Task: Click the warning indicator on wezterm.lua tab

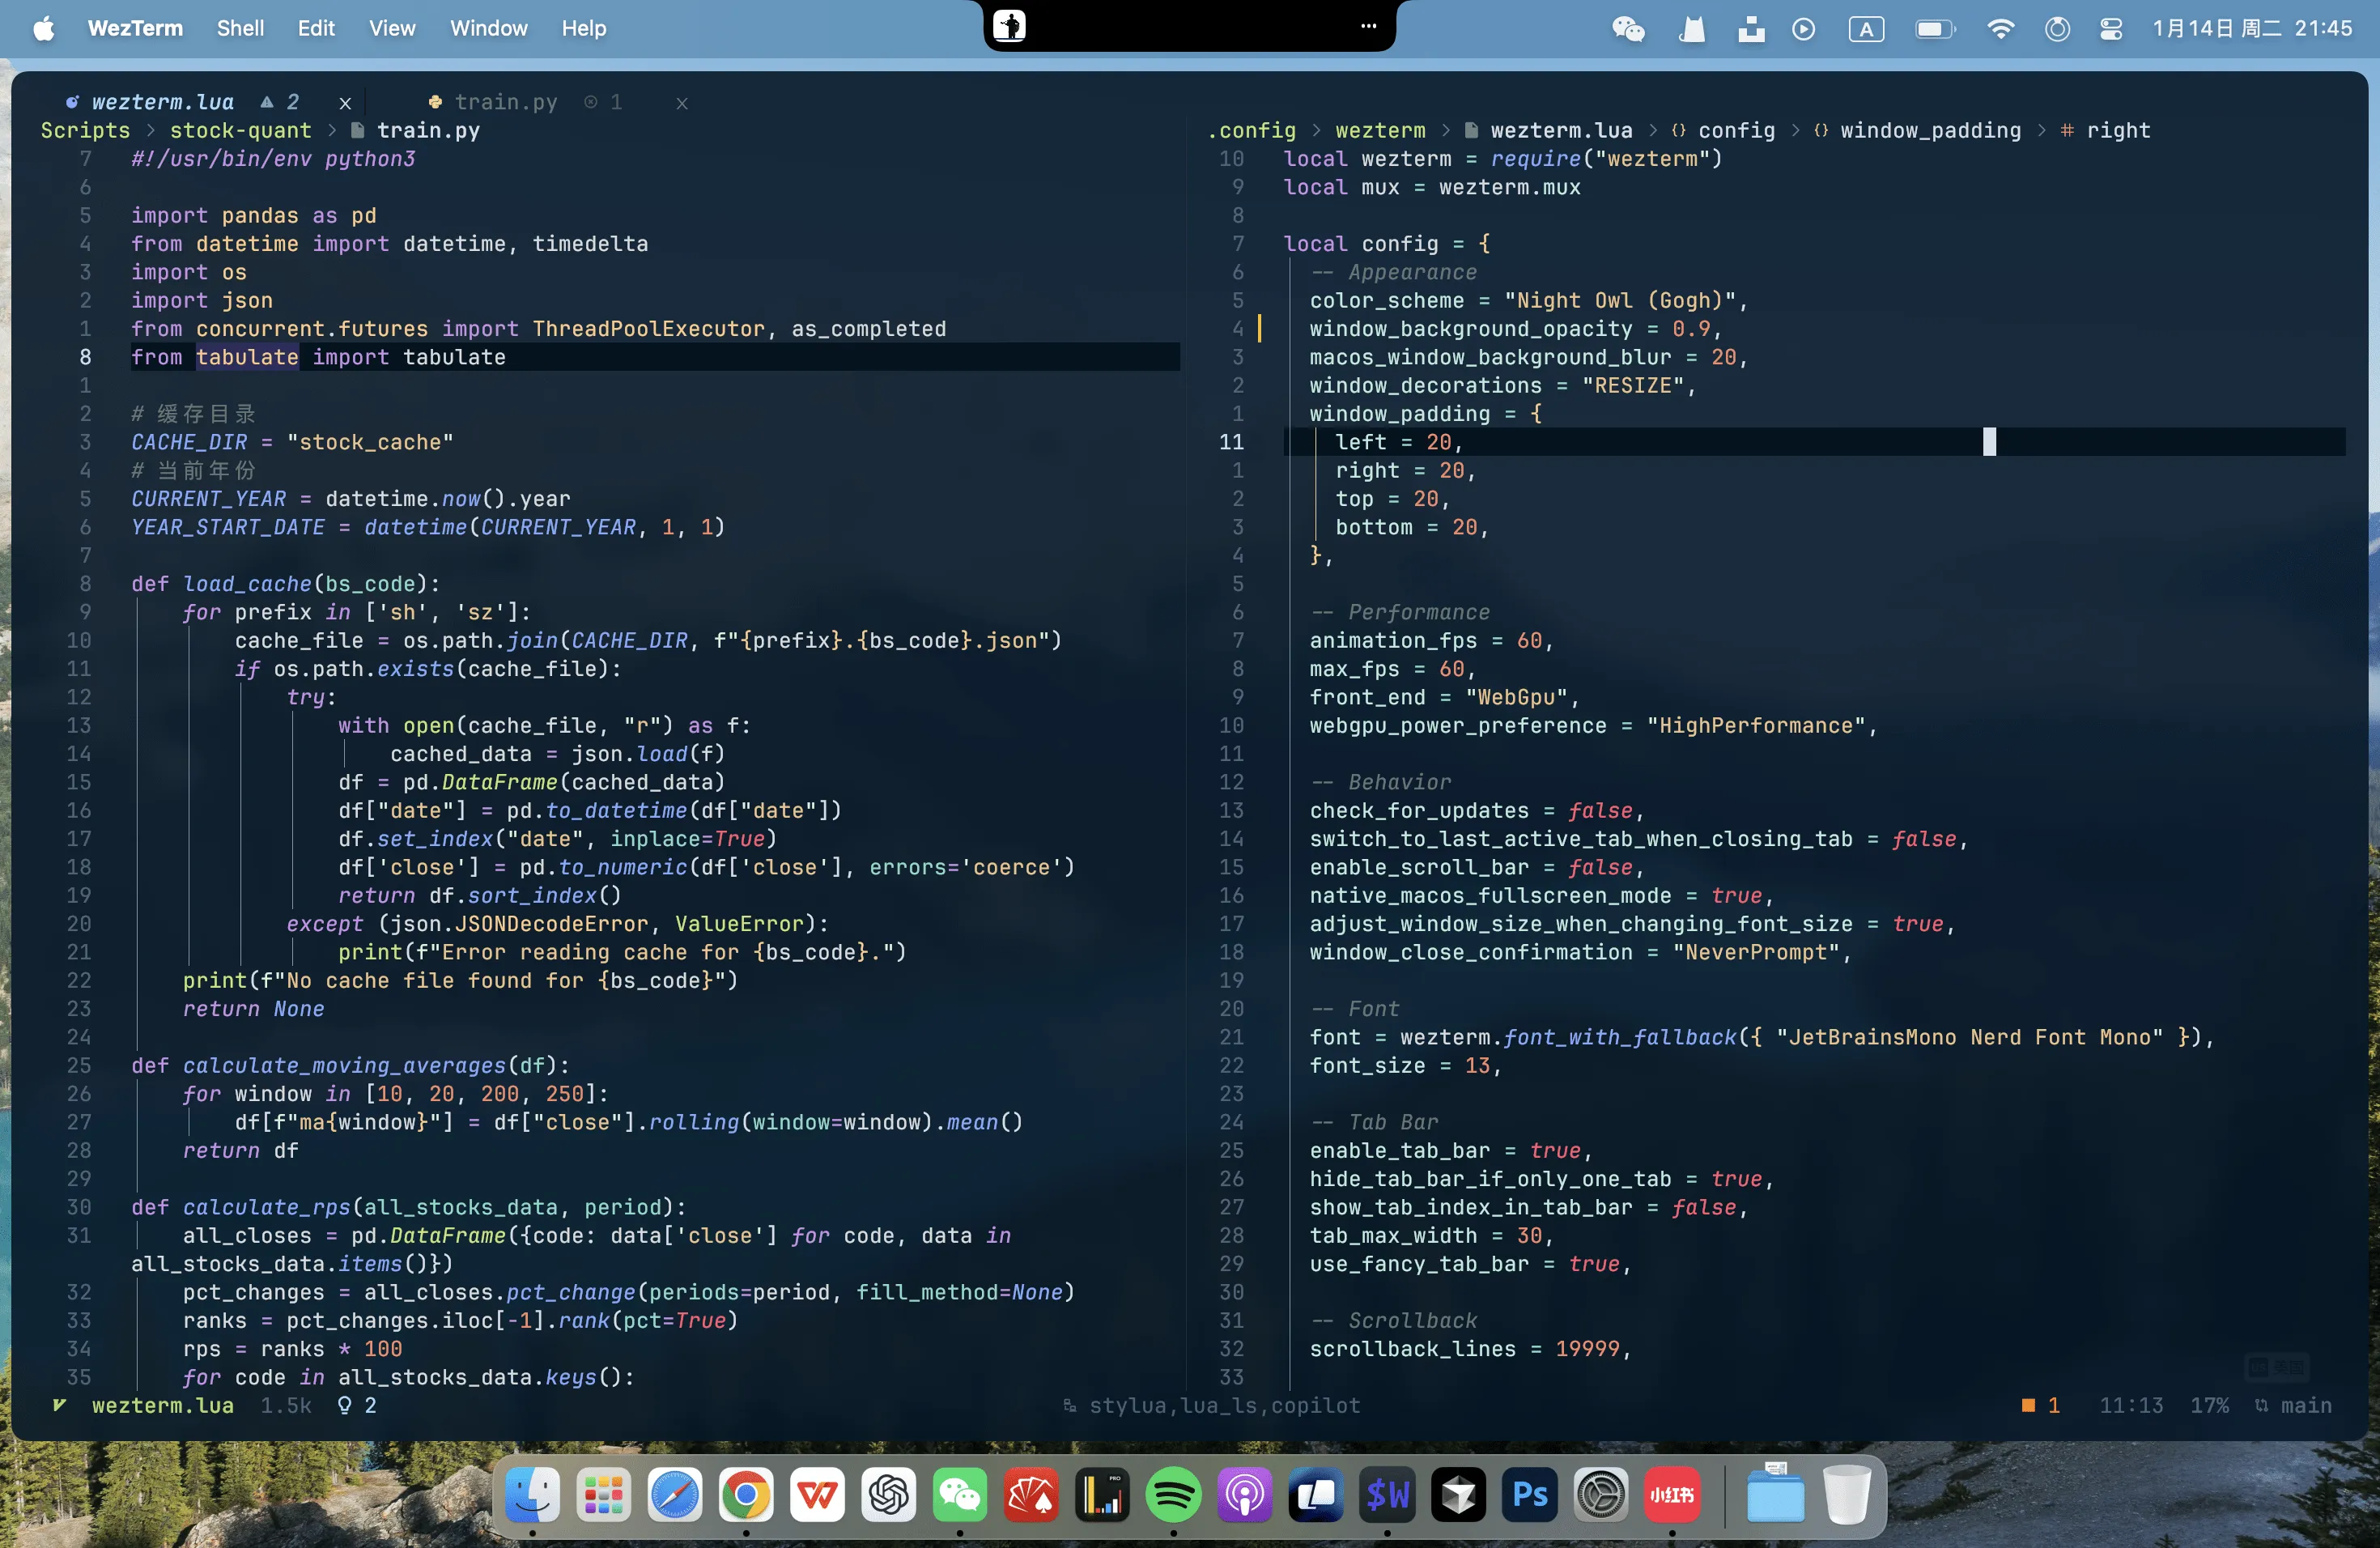Action: [x=267, y=103]
